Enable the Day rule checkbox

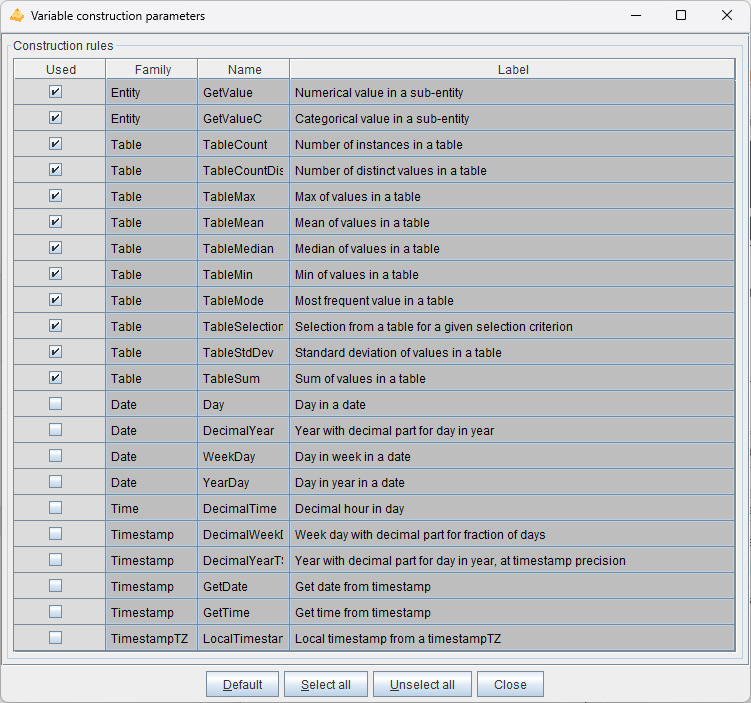(x=56, y=404)
